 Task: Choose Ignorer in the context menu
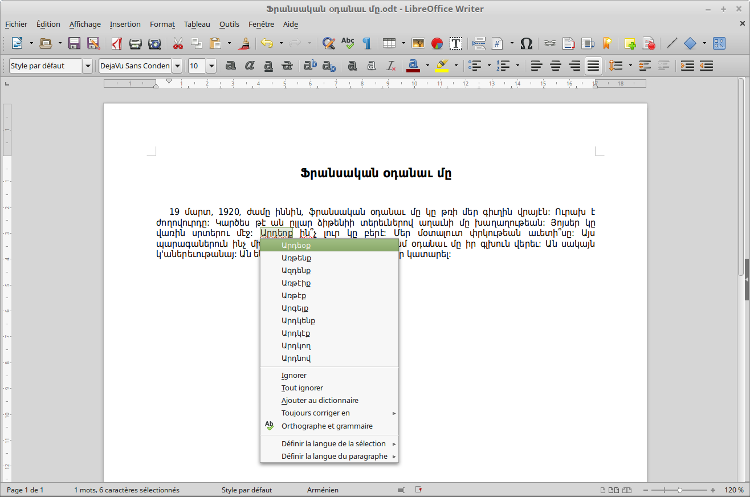(329, 376)
